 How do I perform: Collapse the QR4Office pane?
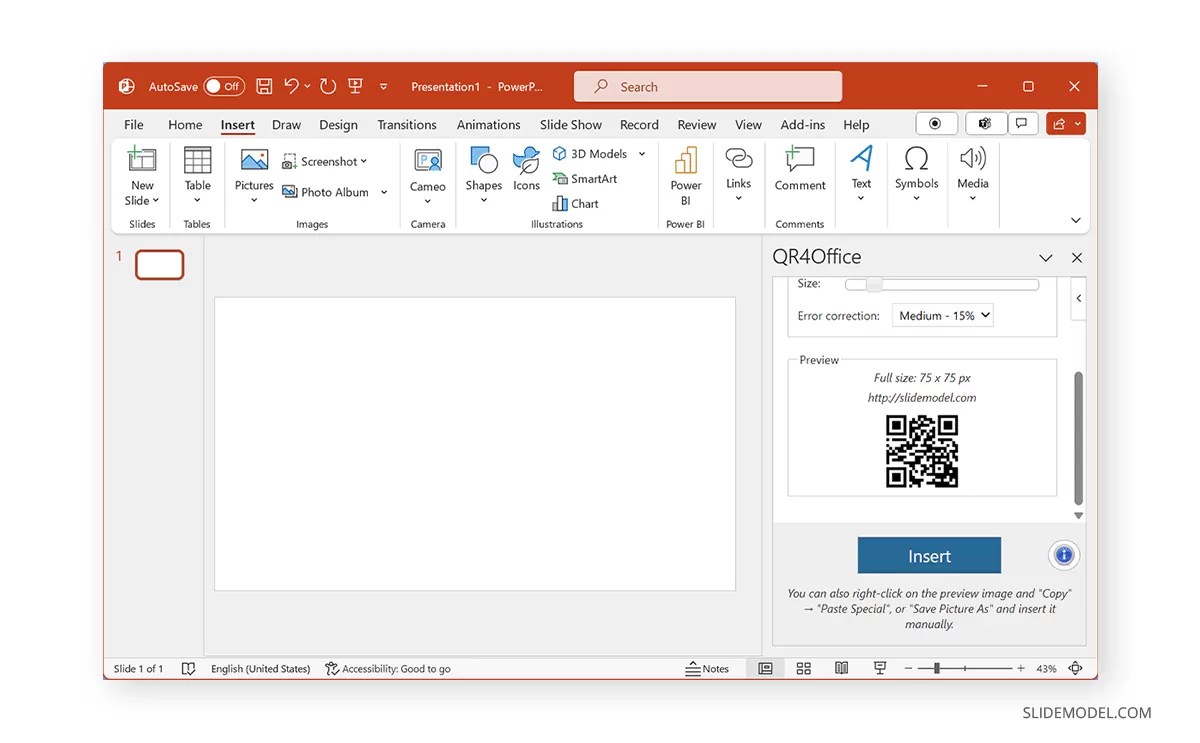1046,257
